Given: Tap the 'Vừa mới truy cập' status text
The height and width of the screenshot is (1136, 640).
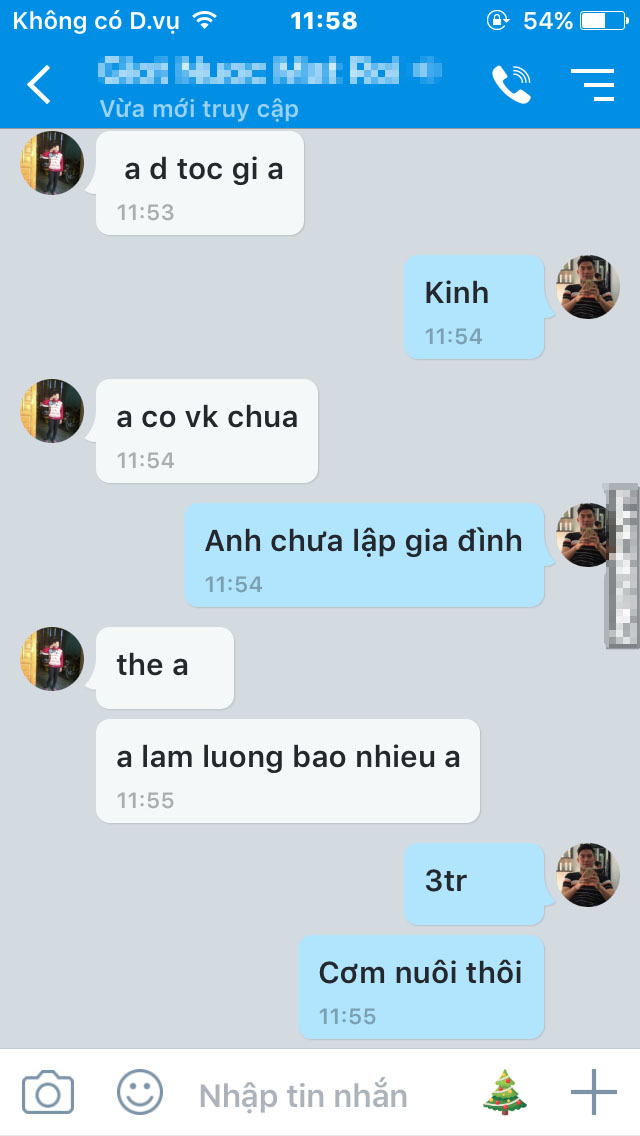Looking at the screenshot, I should [x=199, y=109].
